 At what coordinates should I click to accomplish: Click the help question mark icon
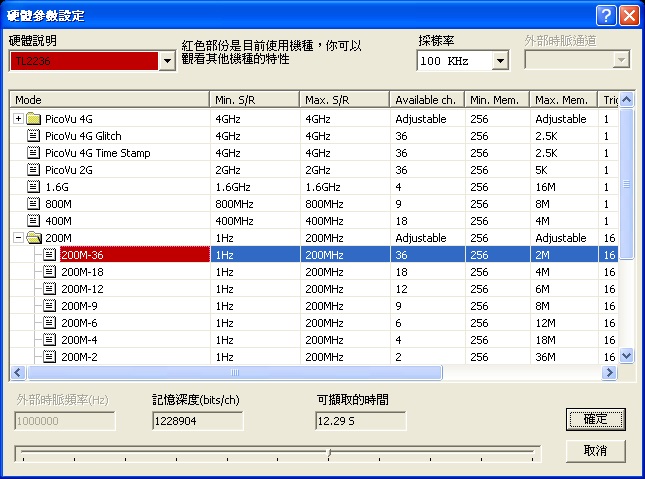pos(606,16)
